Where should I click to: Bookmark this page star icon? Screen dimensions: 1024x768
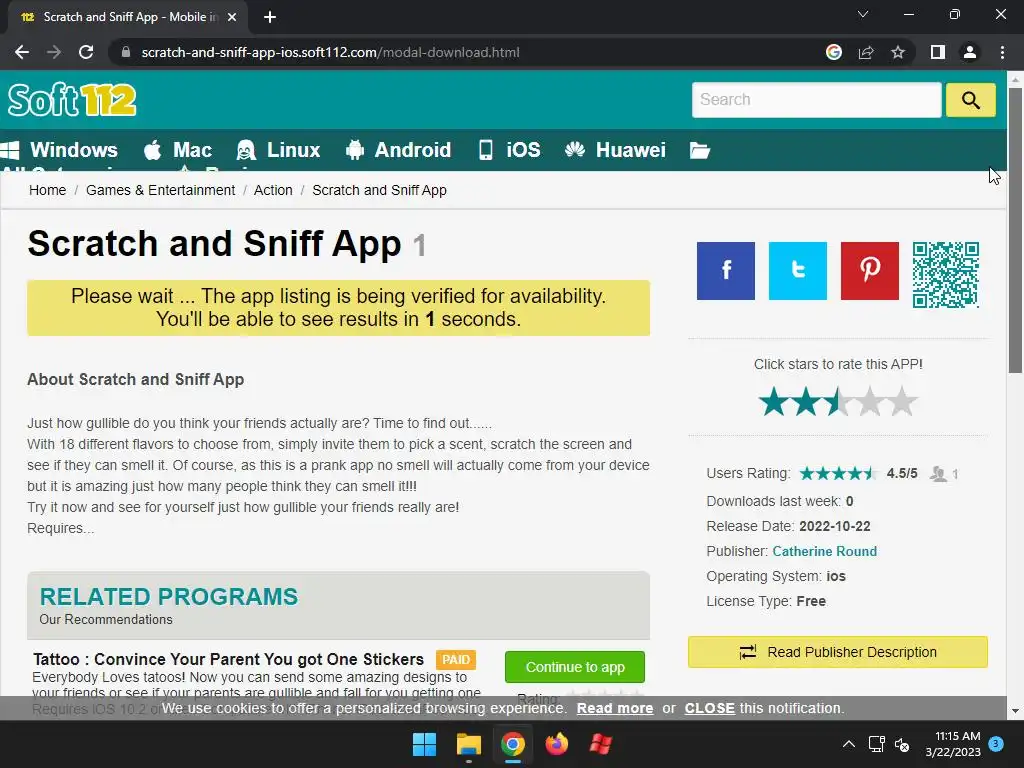click(898, 52)
